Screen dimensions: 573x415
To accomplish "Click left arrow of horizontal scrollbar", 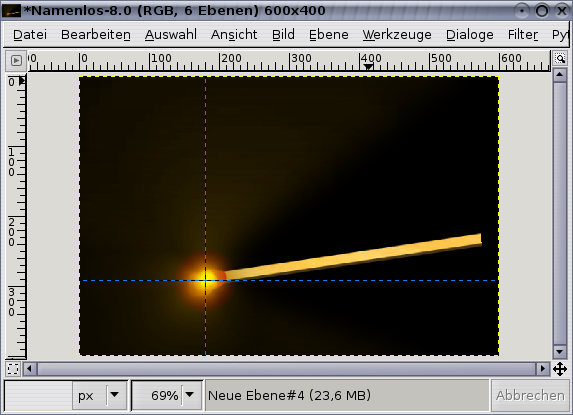I will click(30, 369).
